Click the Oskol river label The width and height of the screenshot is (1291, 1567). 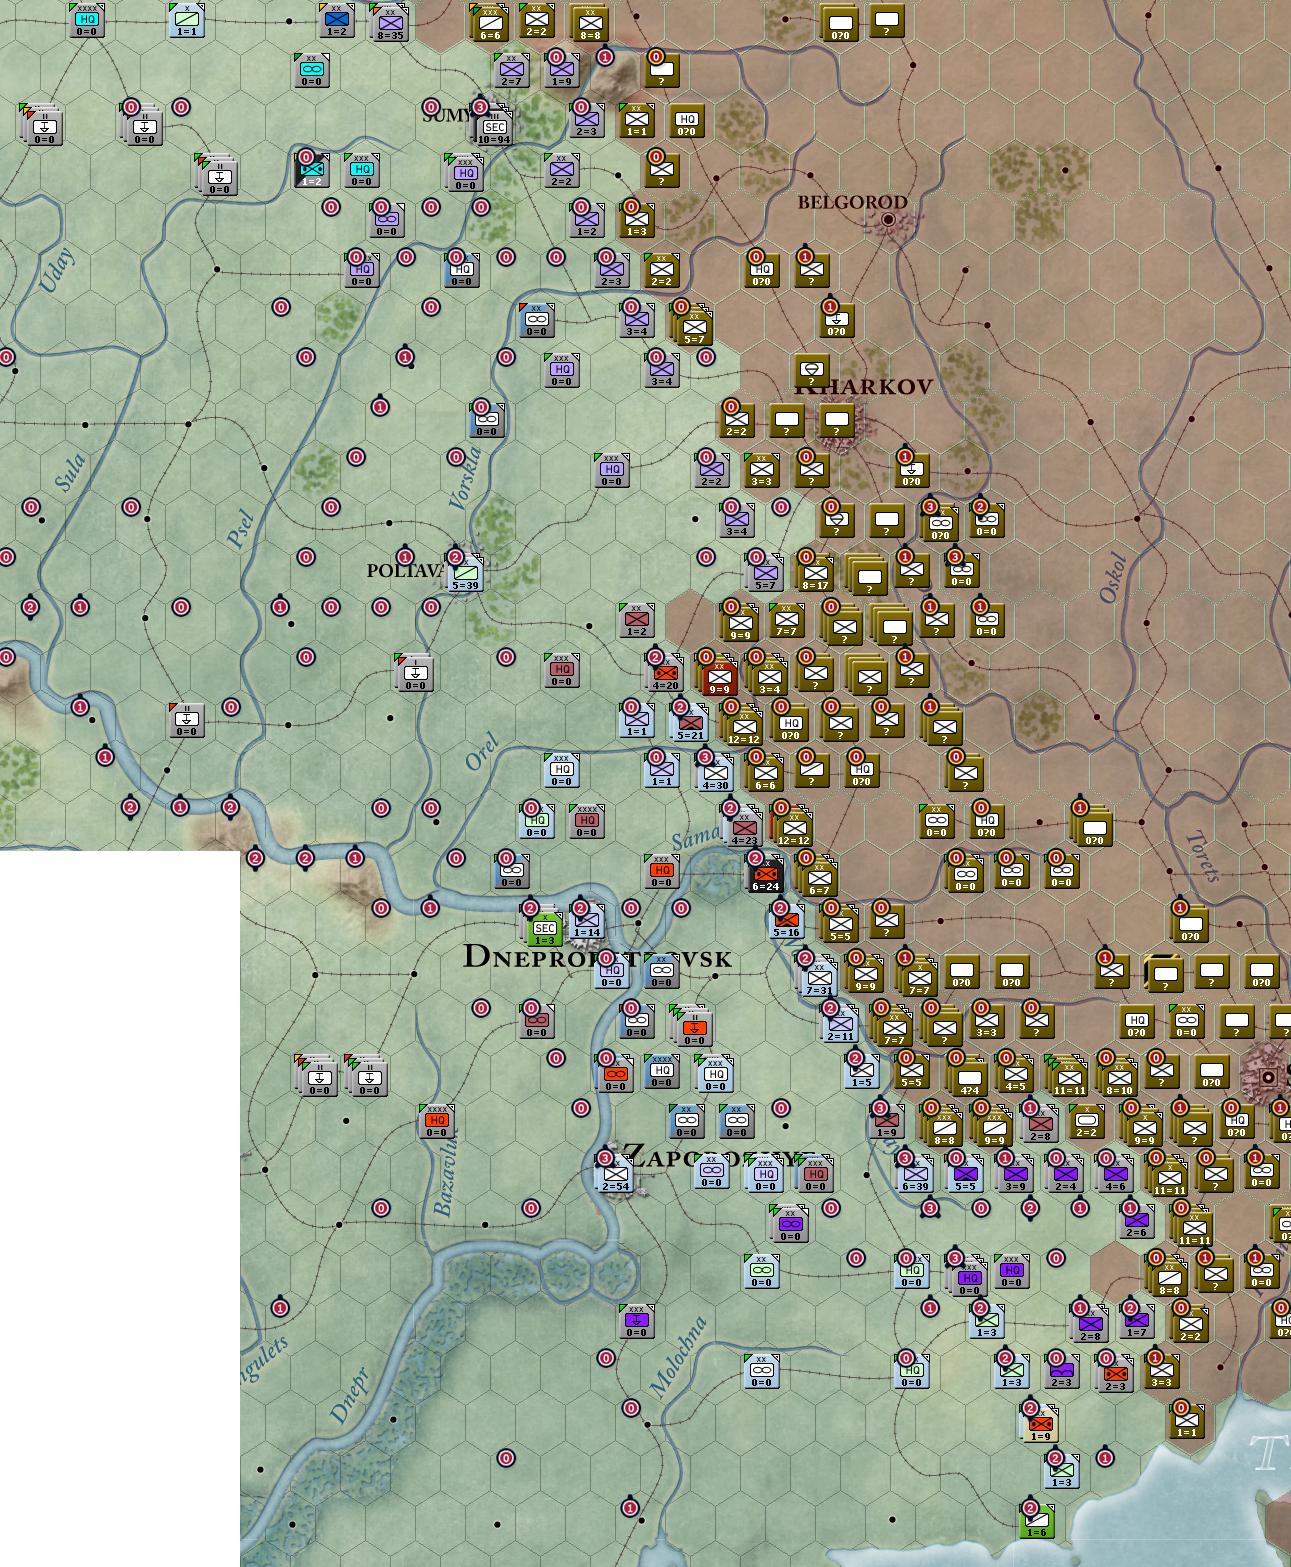tap(1113, 578)
